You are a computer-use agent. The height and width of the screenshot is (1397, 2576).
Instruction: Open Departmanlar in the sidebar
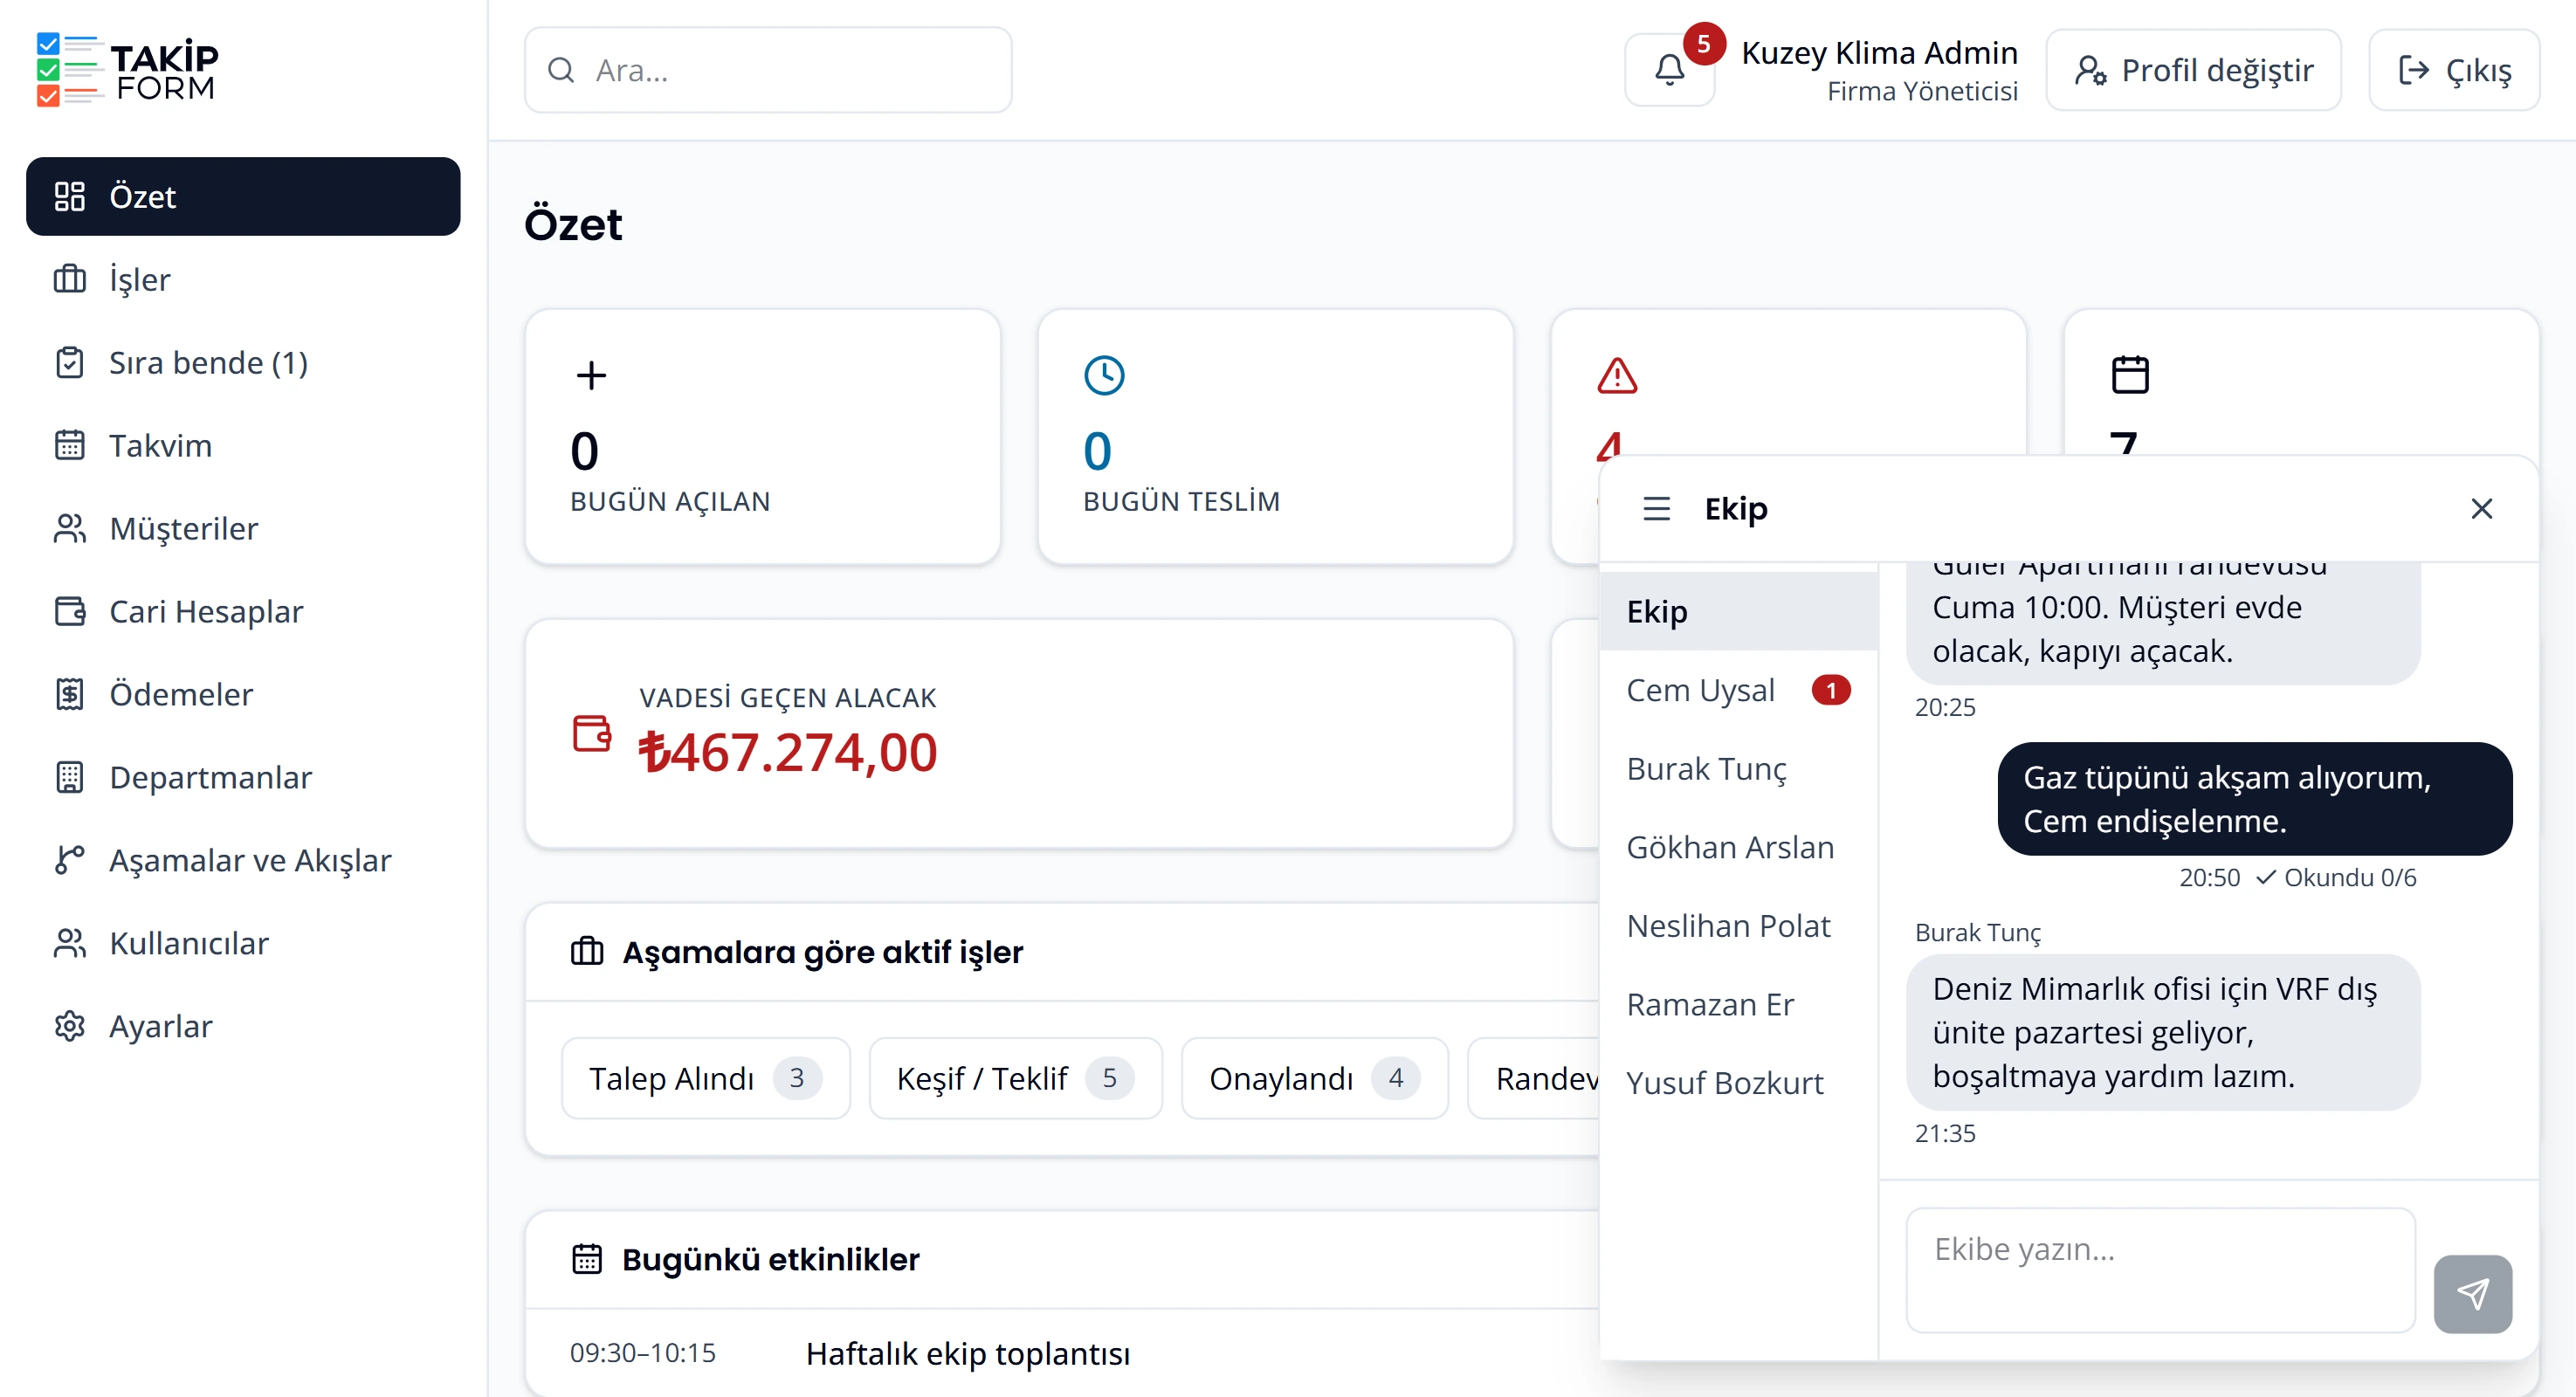tap(243, 777)
